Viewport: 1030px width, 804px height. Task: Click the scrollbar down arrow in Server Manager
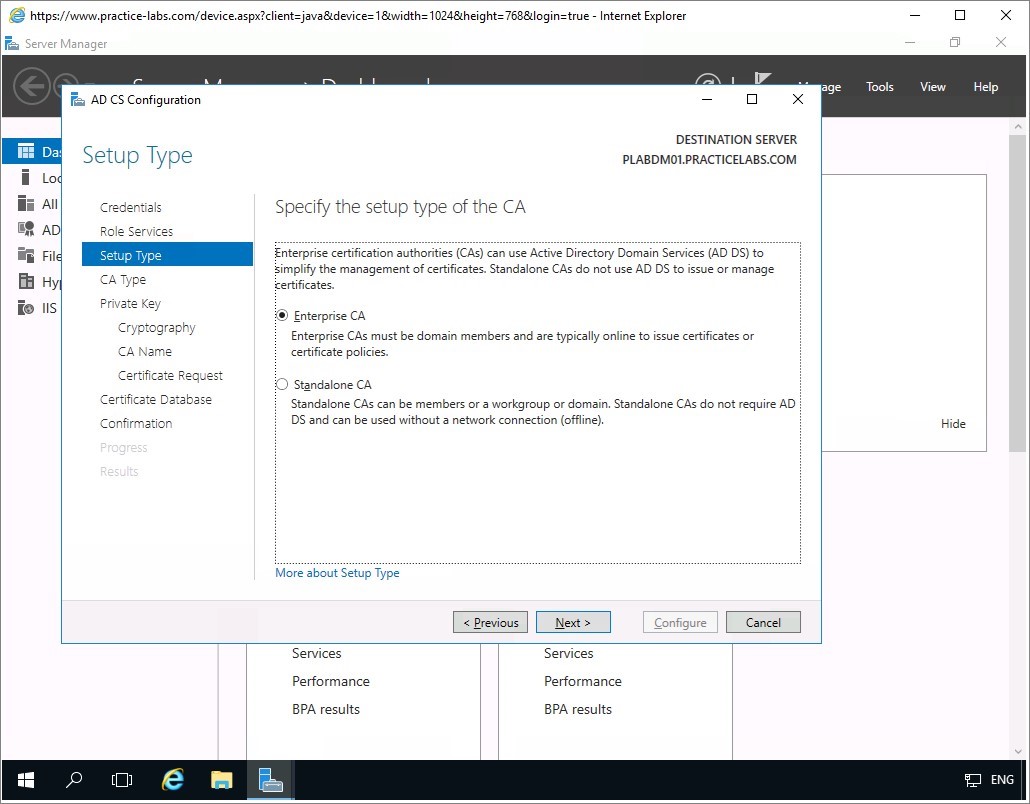[1018, 751]
